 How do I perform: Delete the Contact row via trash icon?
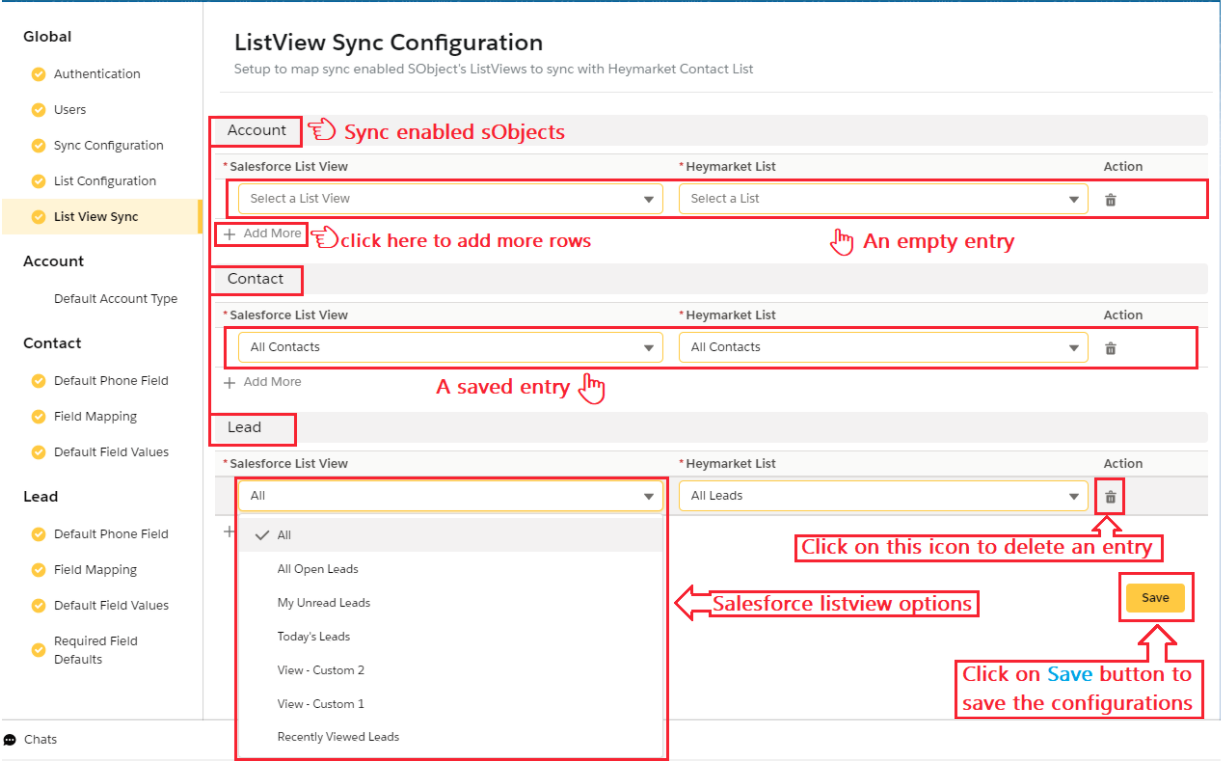click(x=1110, y=348)
